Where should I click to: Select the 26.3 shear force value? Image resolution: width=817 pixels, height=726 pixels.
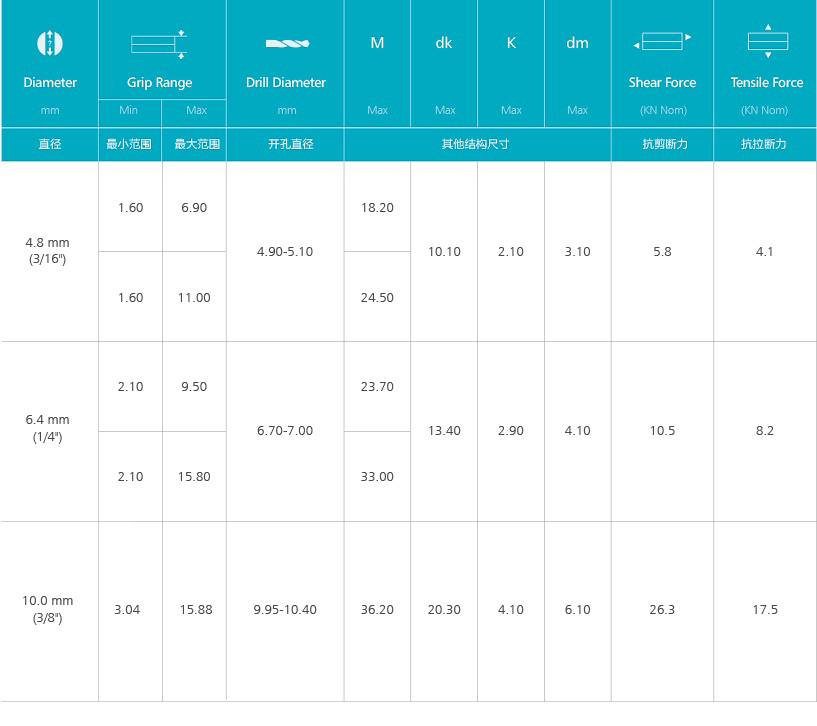[662, 609]
